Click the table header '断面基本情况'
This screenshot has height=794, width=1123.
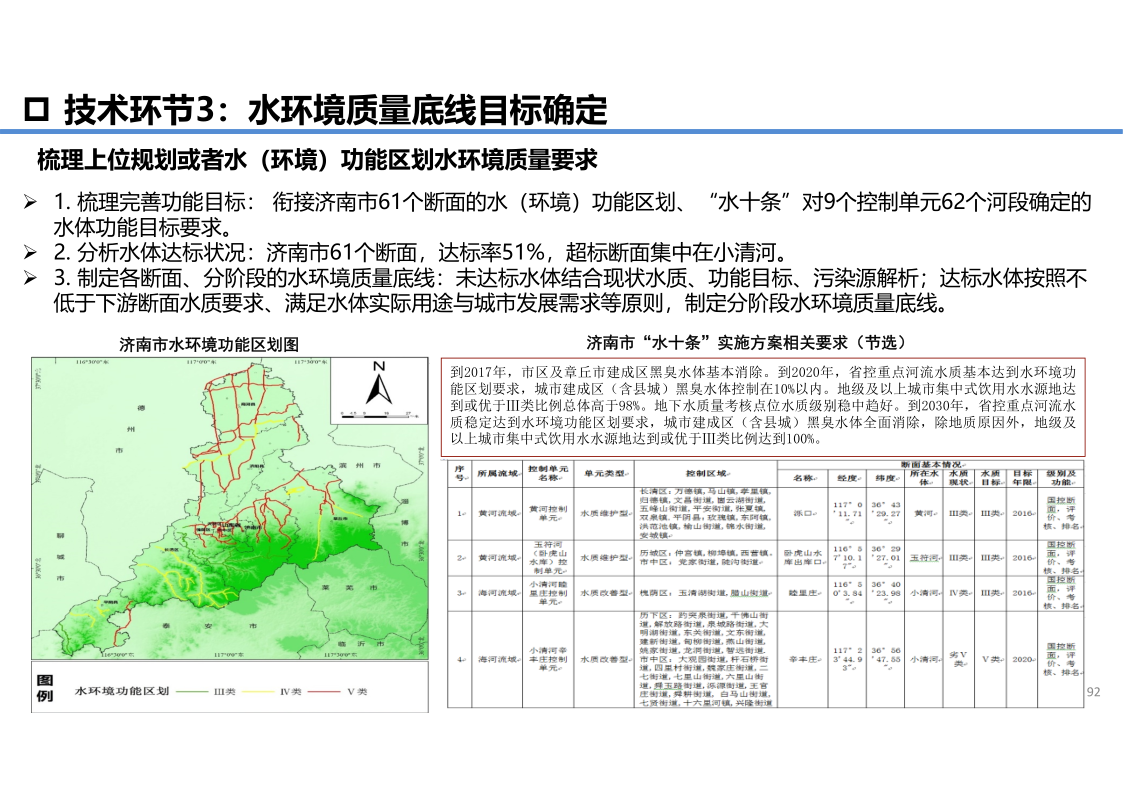pos(930,465)
